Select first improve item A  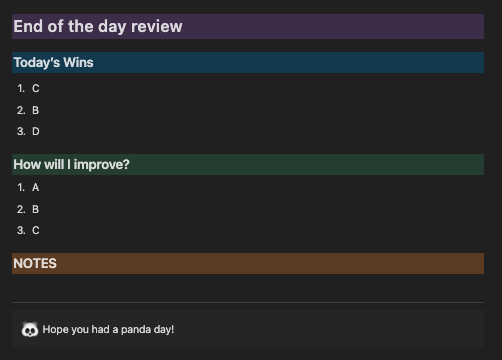pyautogui.click(x=36, y=187)
